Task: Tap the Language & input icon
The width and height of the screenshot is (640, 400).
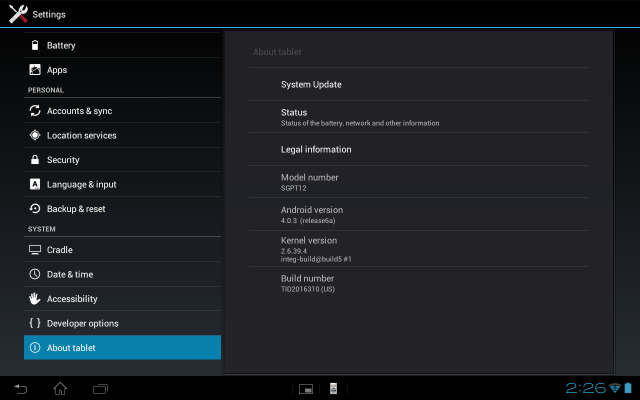Action: pos(35,184)
